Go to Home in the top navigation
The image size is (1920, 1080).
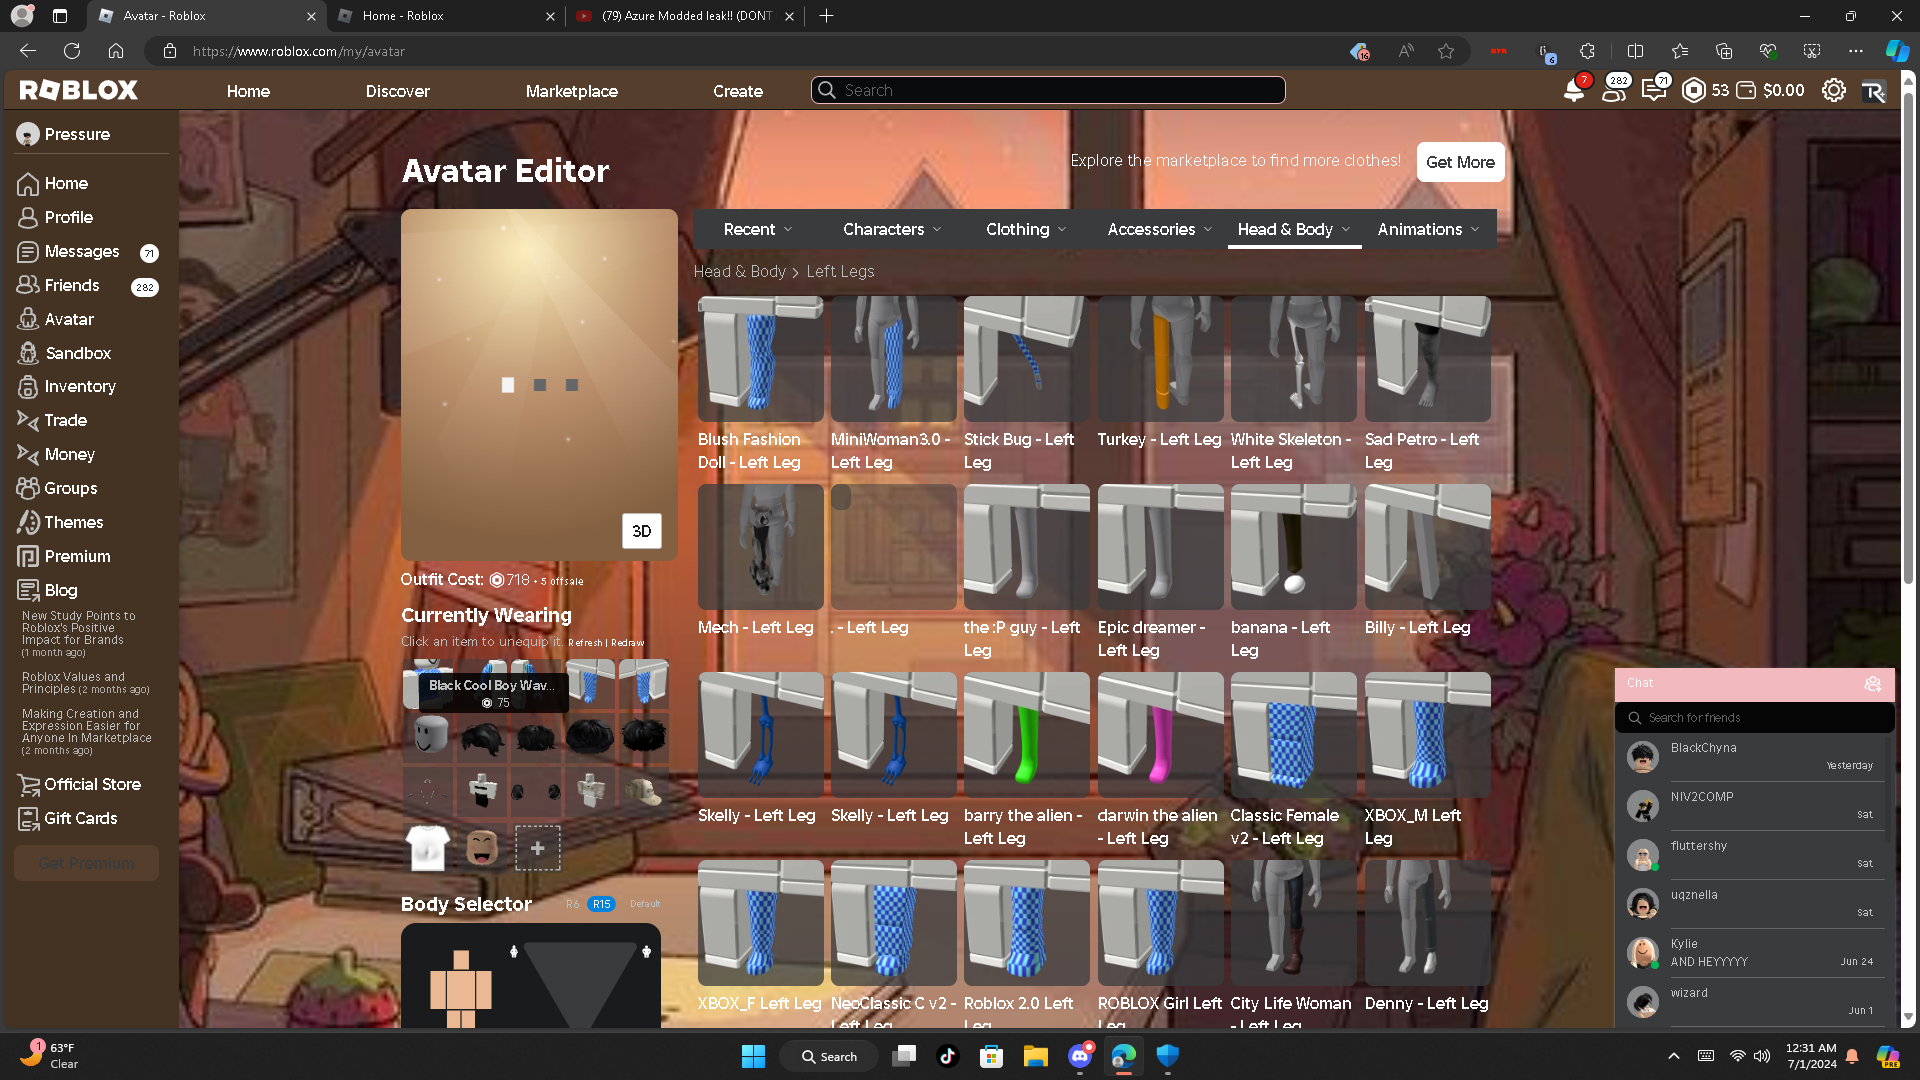coord(248,91)
